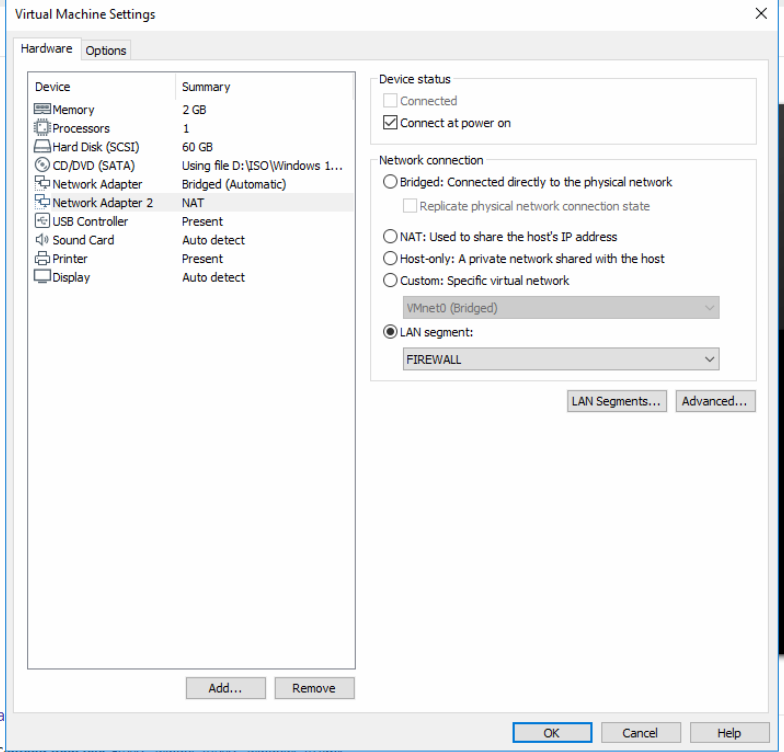Click the Display monitor icon
Viewport: 784px width, 752px height.
coord(42,276)
